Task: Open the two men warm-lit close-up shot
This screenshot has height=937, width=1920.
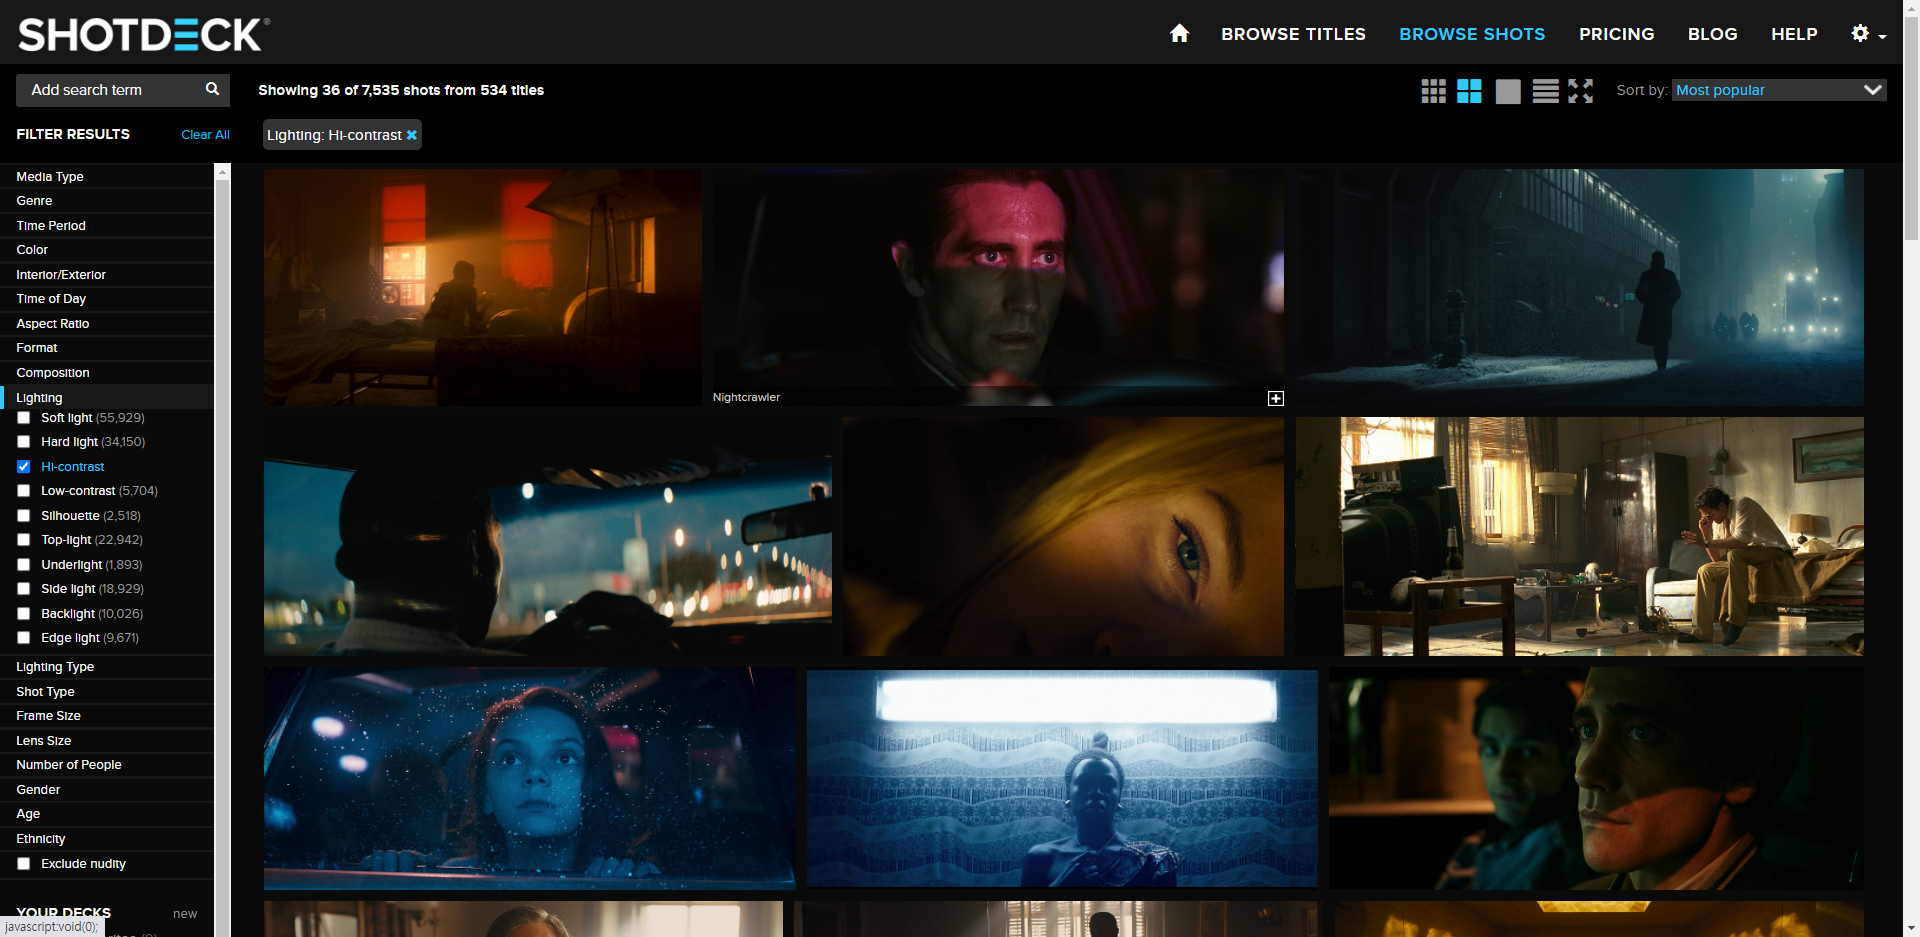Action: (x=1596, y=778)
